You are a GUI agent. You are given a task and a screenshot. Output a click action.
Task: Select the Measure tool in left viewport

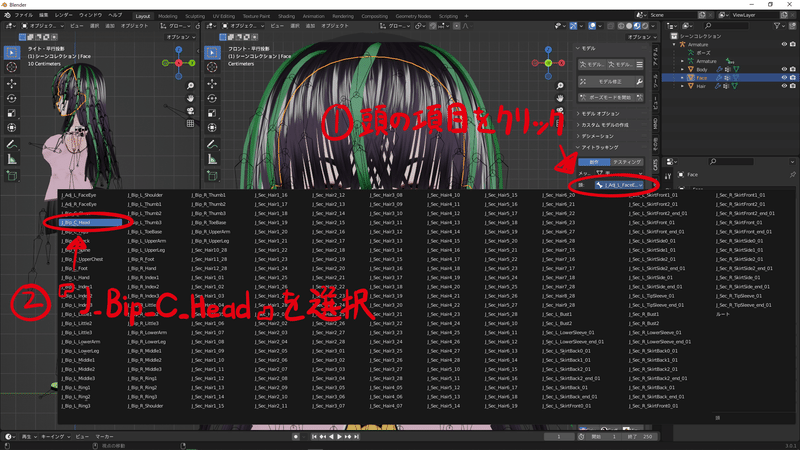click(x=12, y=160)
